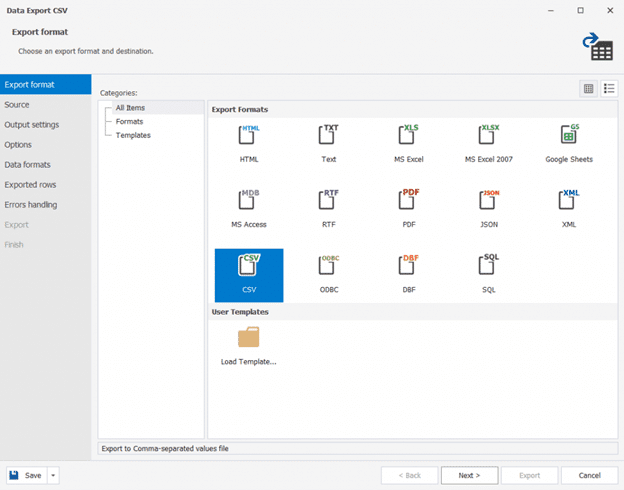Viewport: 624px width, 490px height.
Task: Open the Save button dropdown arrow
Action: click(54, 475)
